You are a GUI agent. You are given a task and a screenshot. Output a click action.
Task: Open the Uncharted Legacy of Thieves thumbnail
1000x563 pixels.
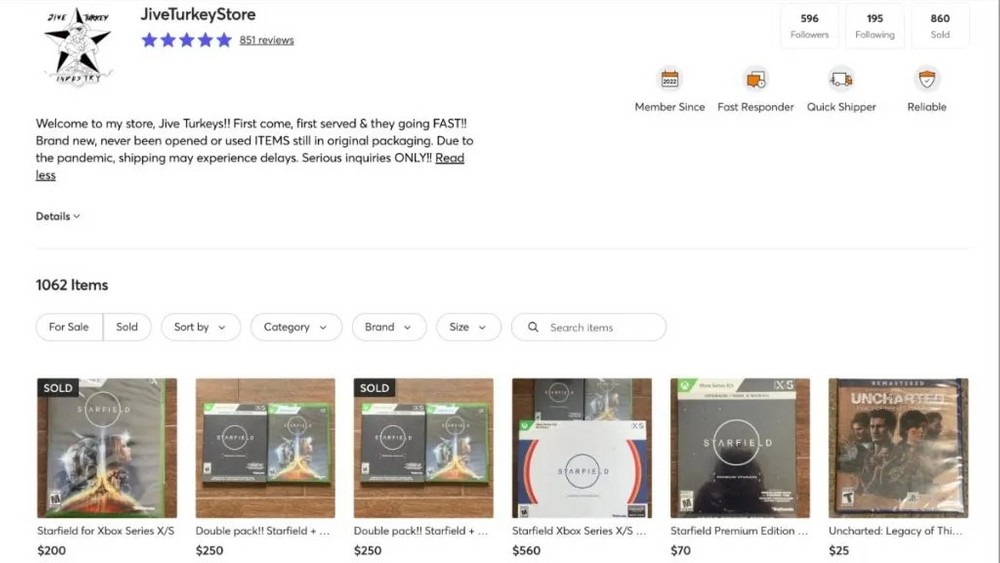(898, 448)
